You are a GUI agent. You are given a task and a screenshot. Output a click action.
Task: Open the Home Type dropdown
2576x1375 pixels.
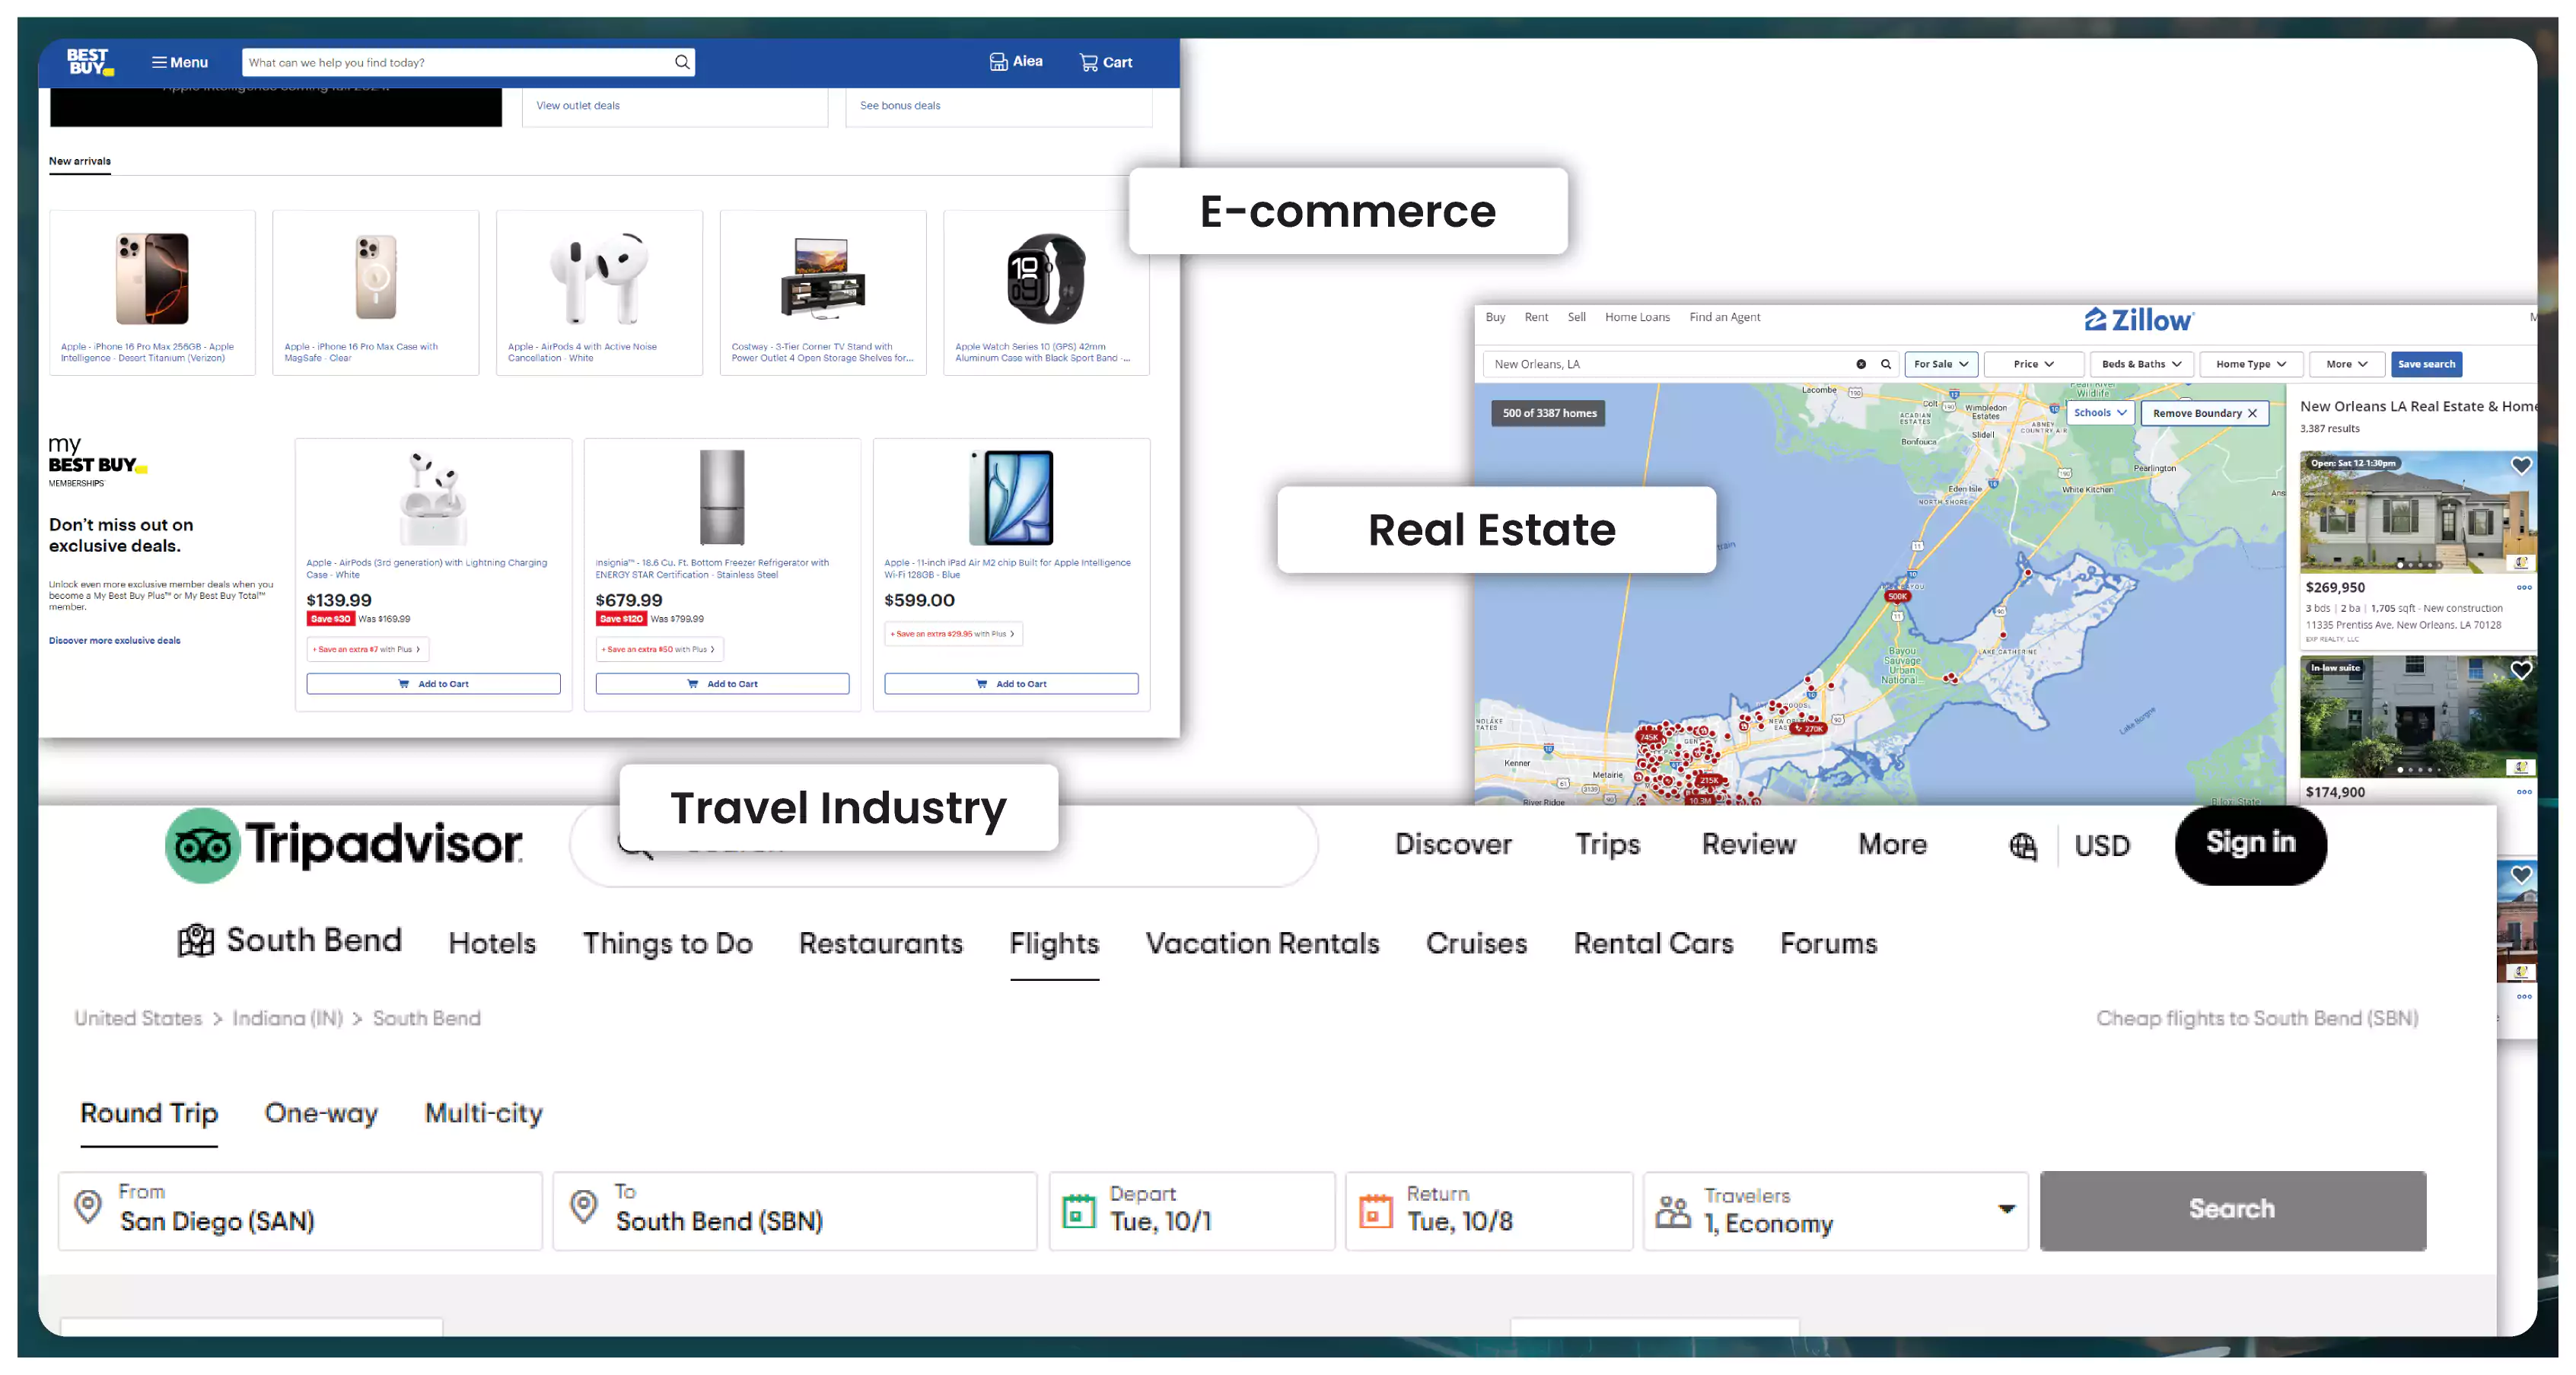pos(2250,364)
